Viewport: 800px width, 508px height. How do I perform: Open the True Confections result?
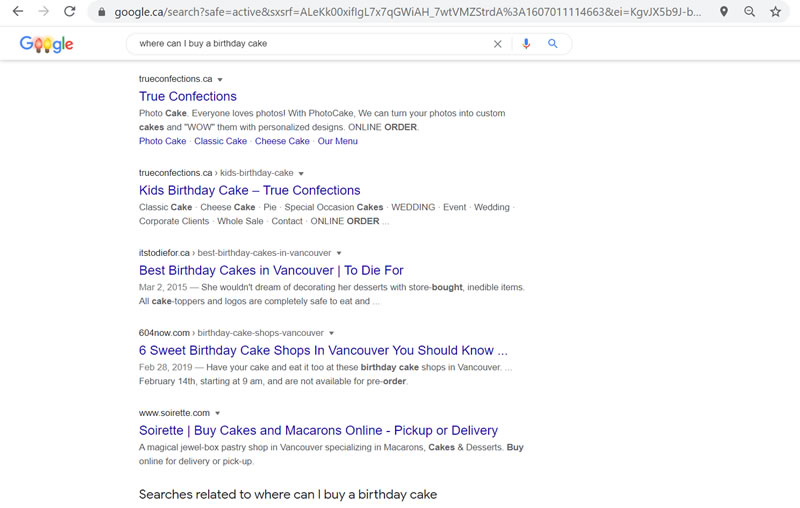click(188, 96)
